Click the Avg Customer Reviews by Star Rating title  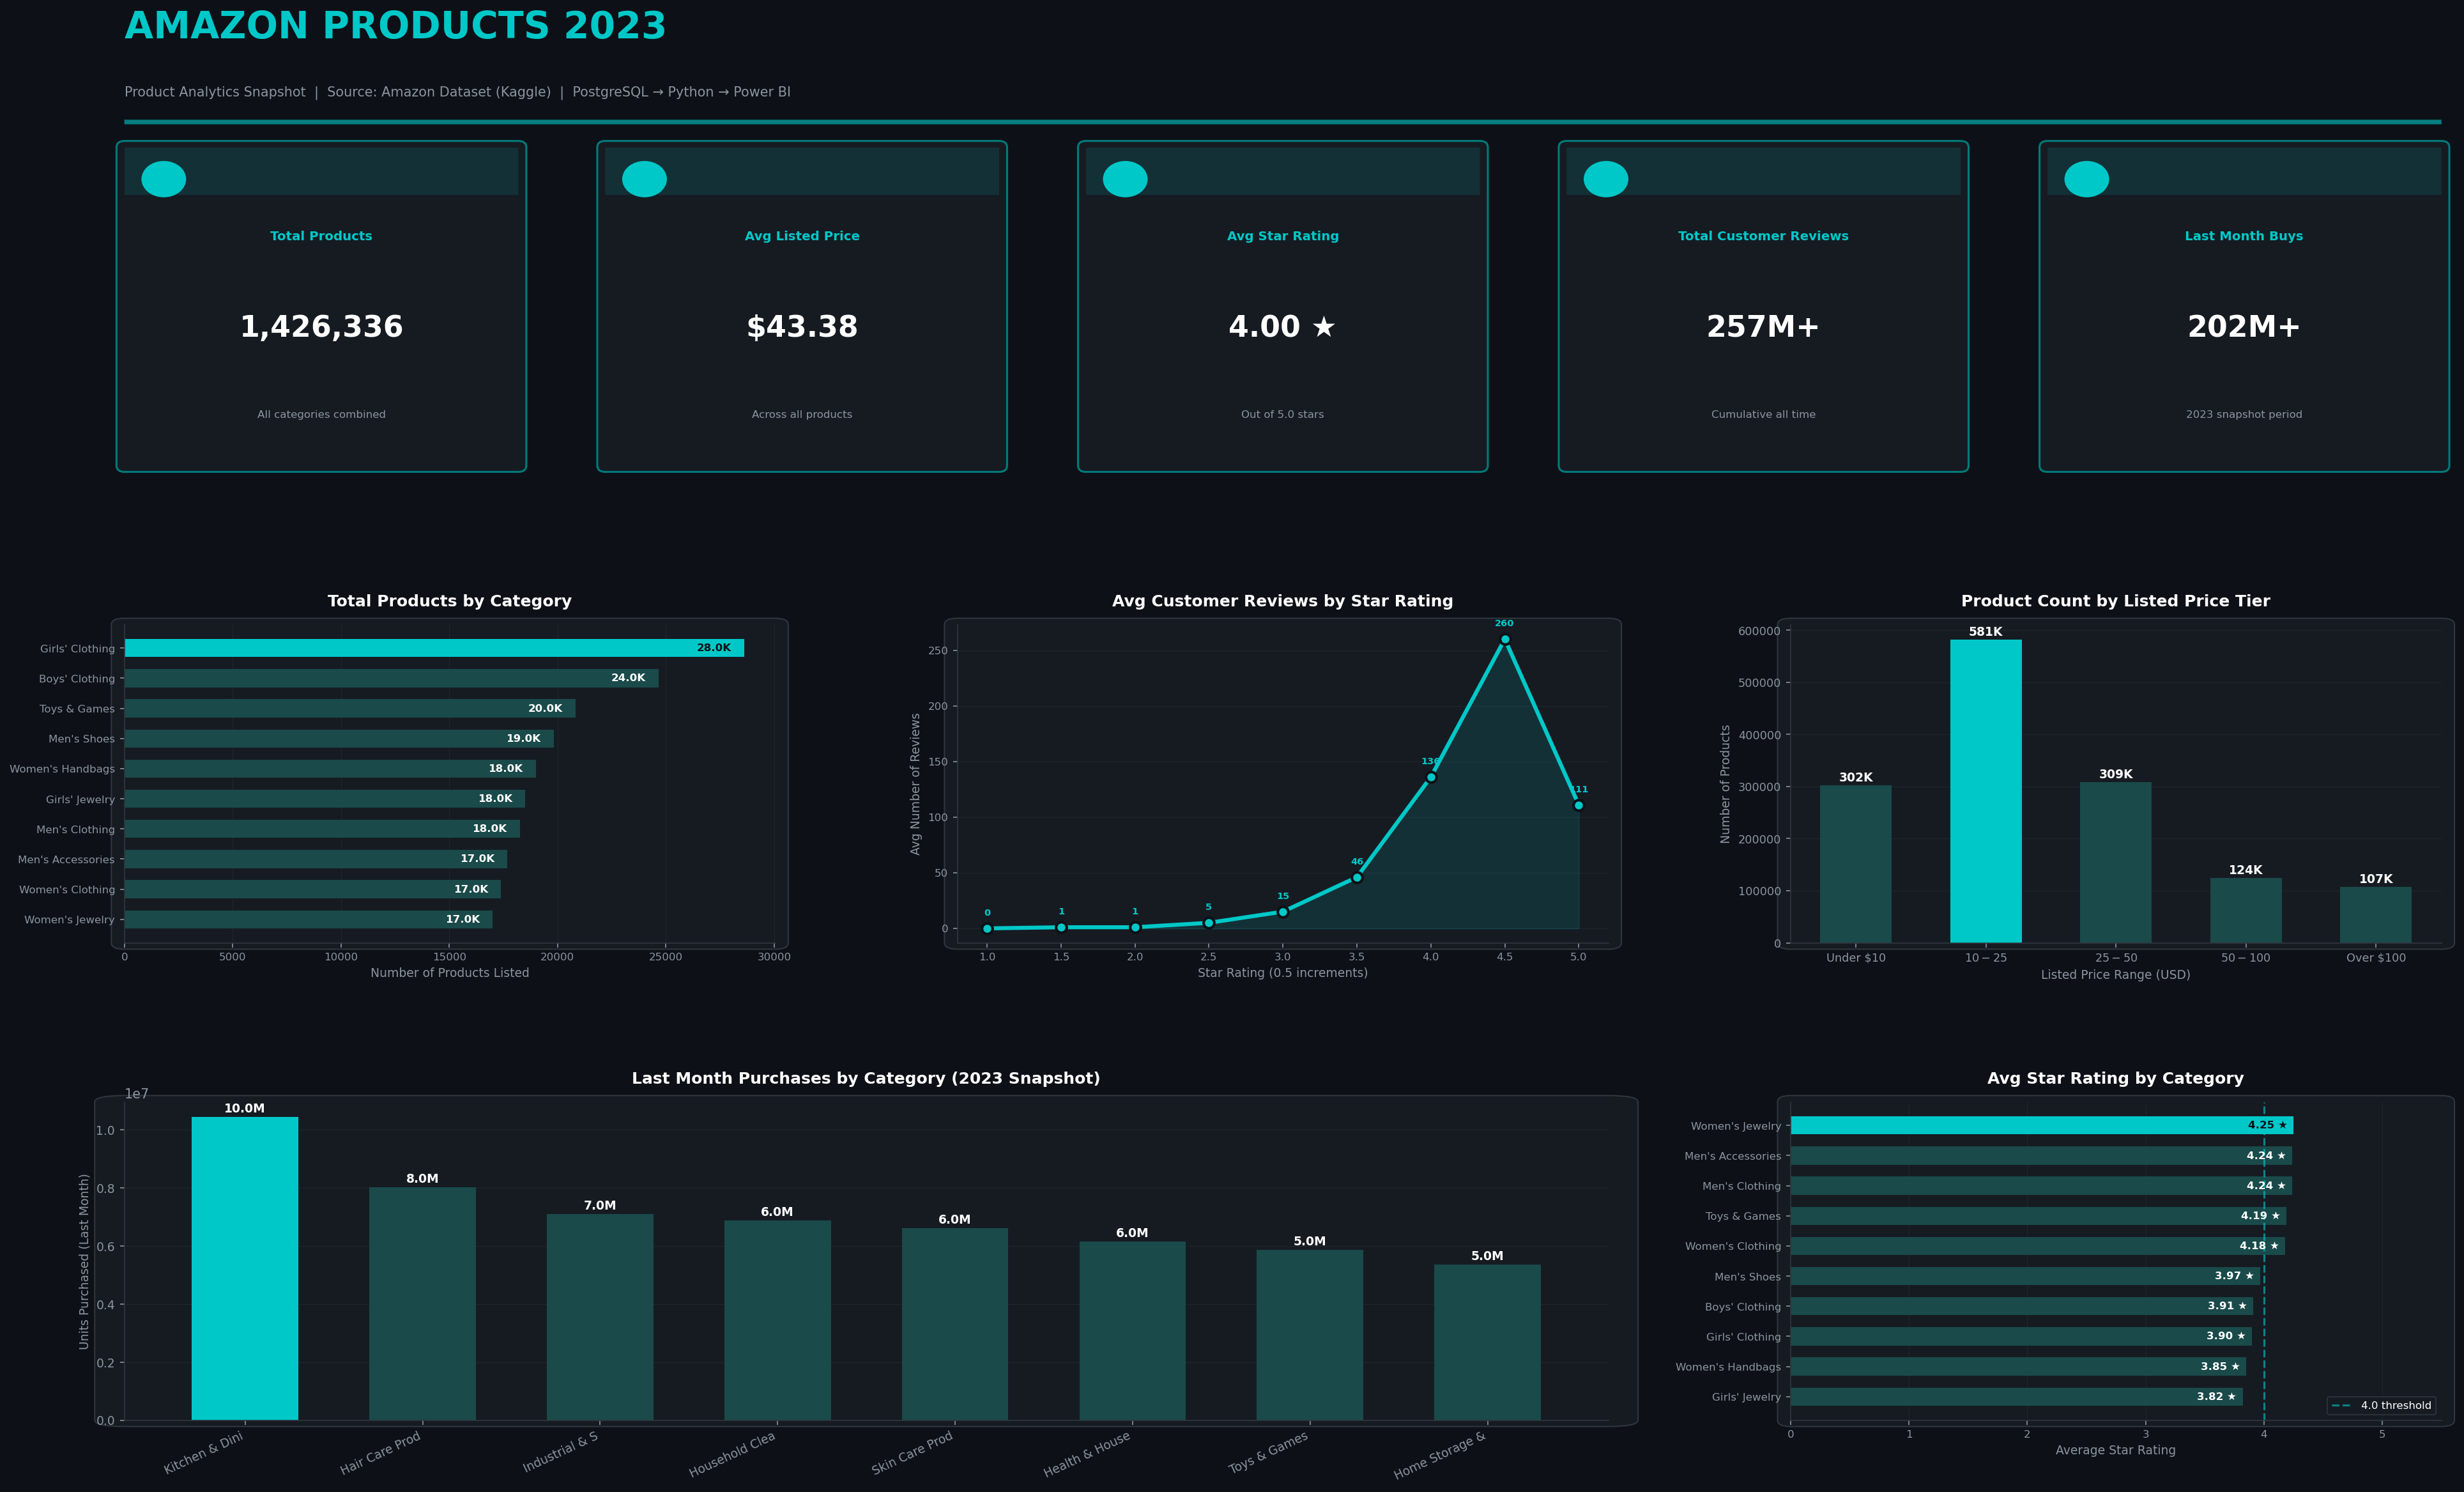click(x=1282, y=601)
